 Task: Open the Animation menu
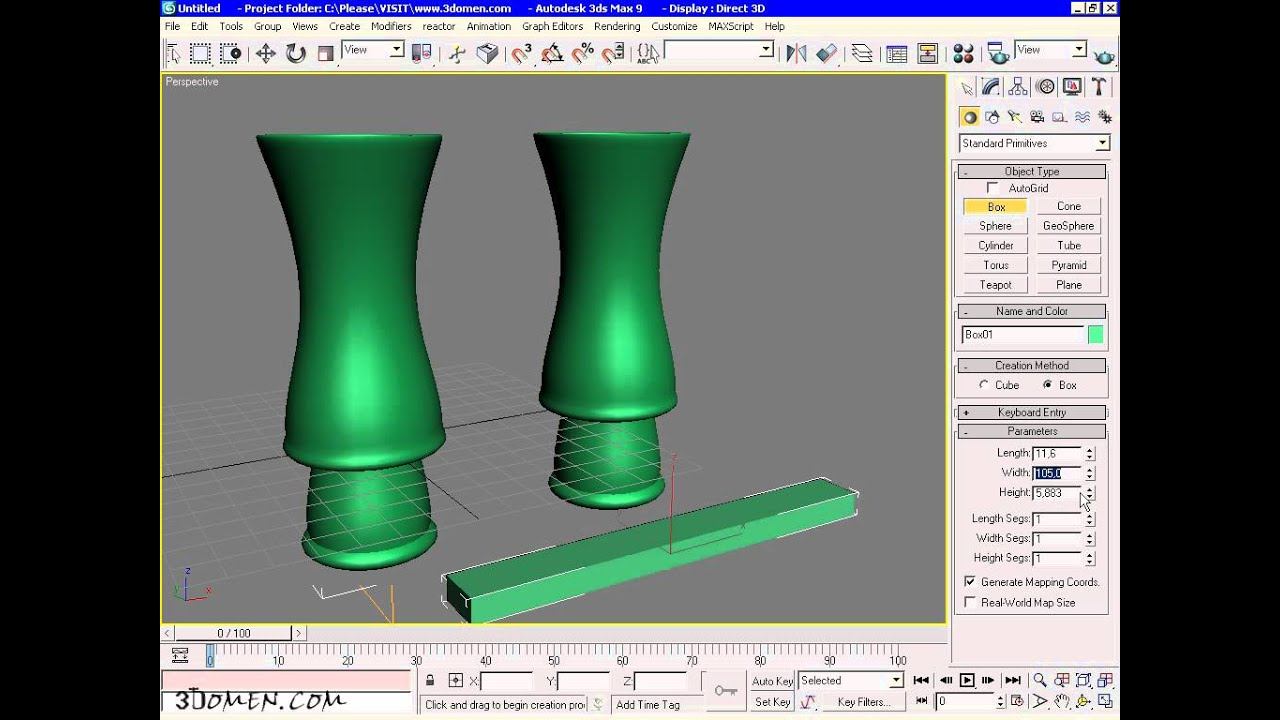(x=489, y=27)
